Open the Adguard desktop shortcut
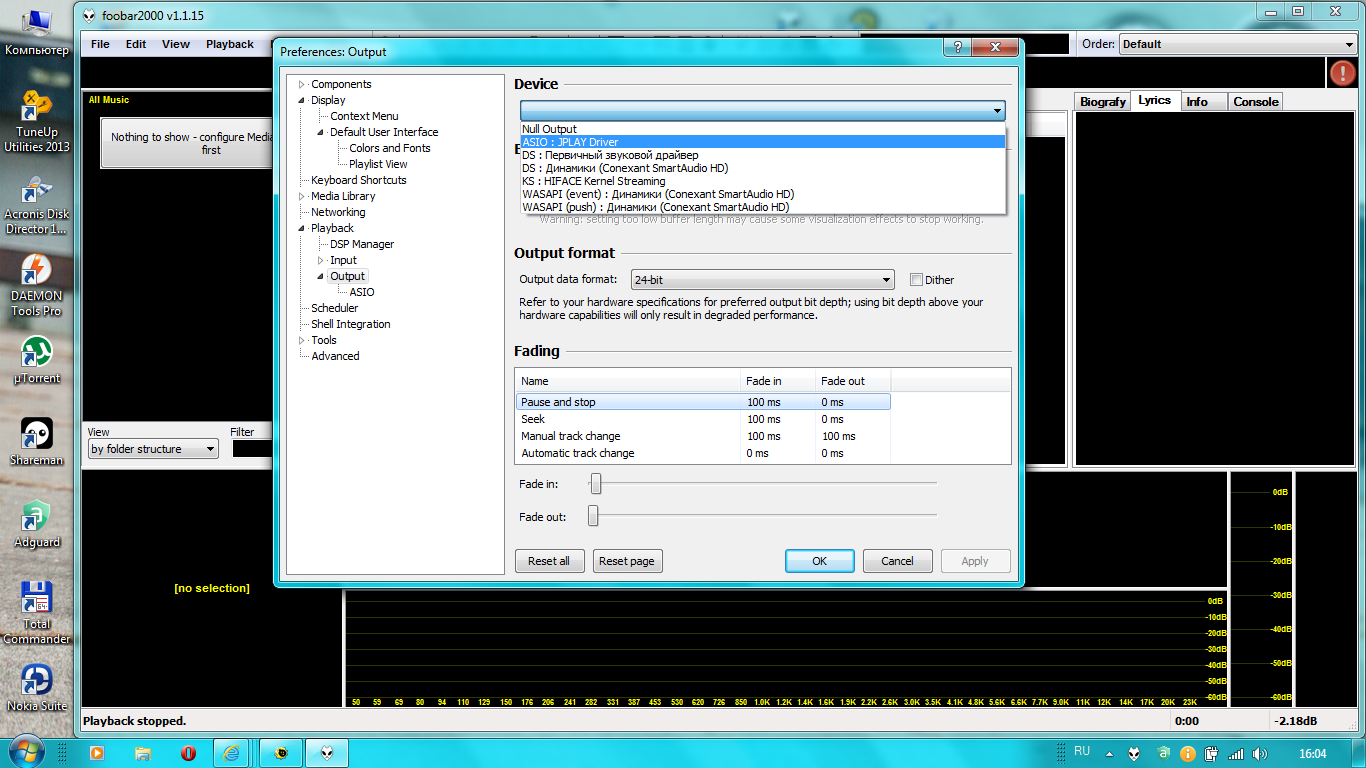The height and width of the screenshot is (768, 1366). (x=37, y=517)
